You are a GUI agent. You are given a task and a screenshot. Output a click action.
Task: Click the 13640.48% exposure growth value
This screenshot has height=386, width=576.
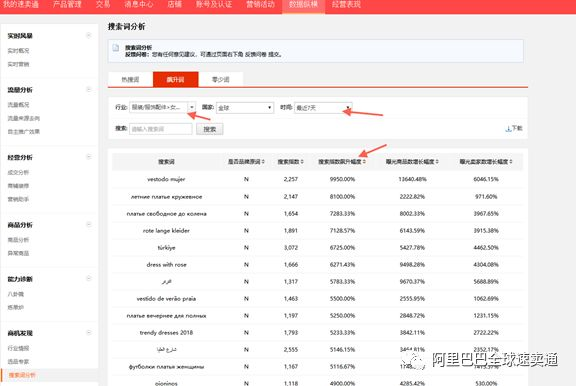pyautogui.click(x=412, y=179)
